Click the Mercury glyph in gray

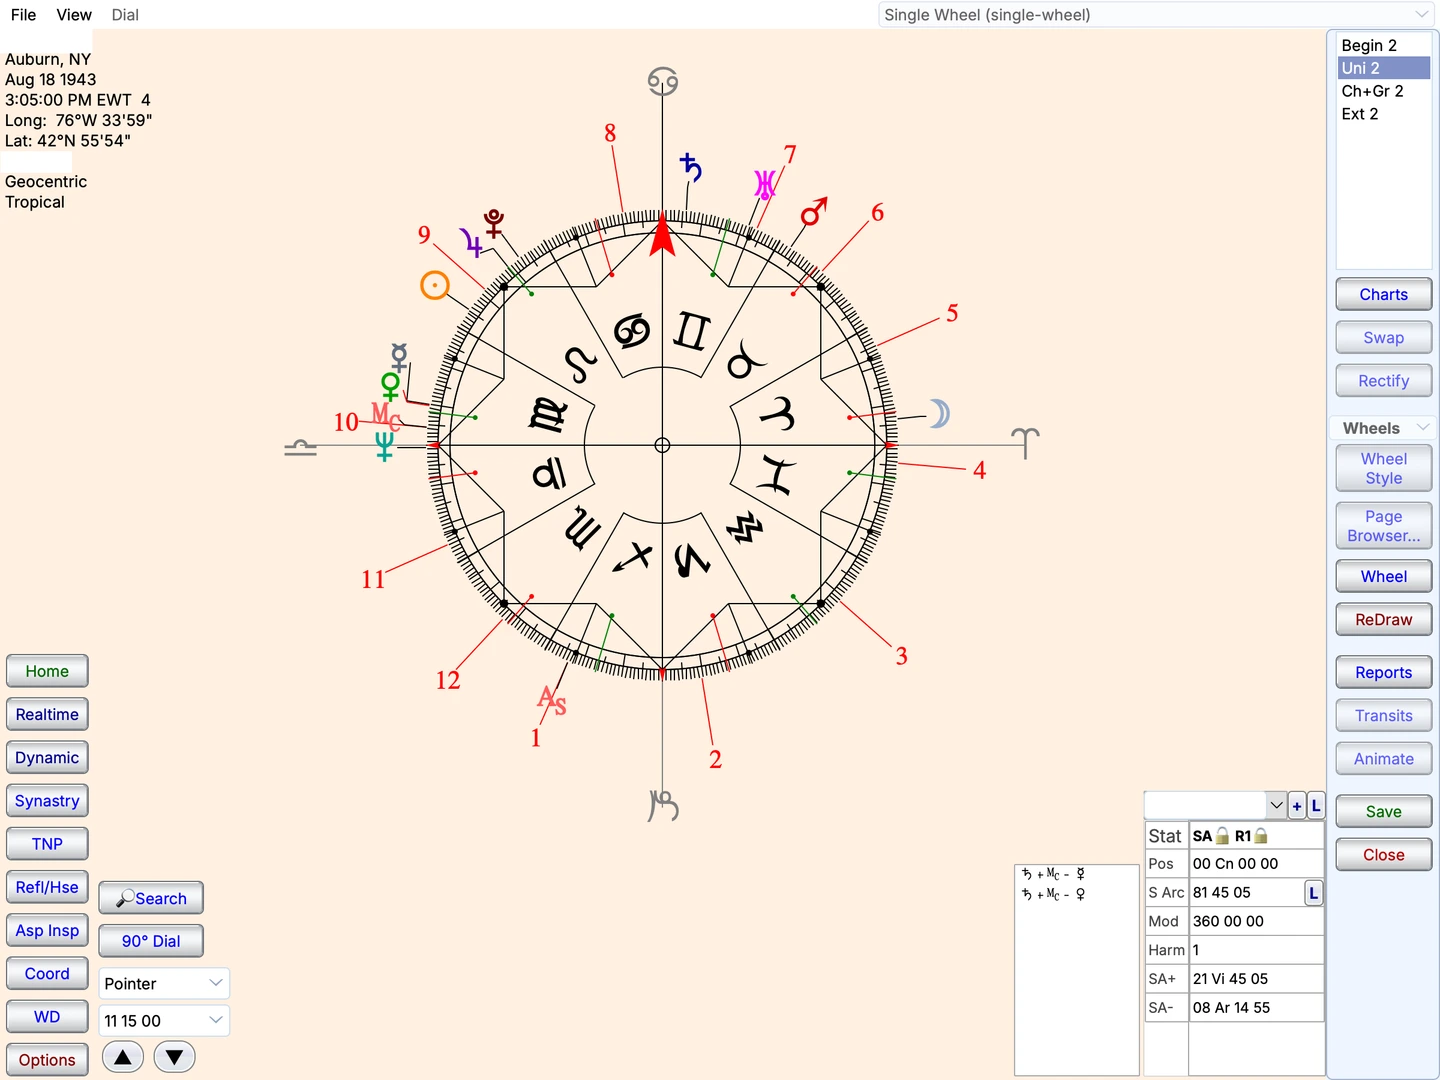pyautogui.click(x=399, y=357)
